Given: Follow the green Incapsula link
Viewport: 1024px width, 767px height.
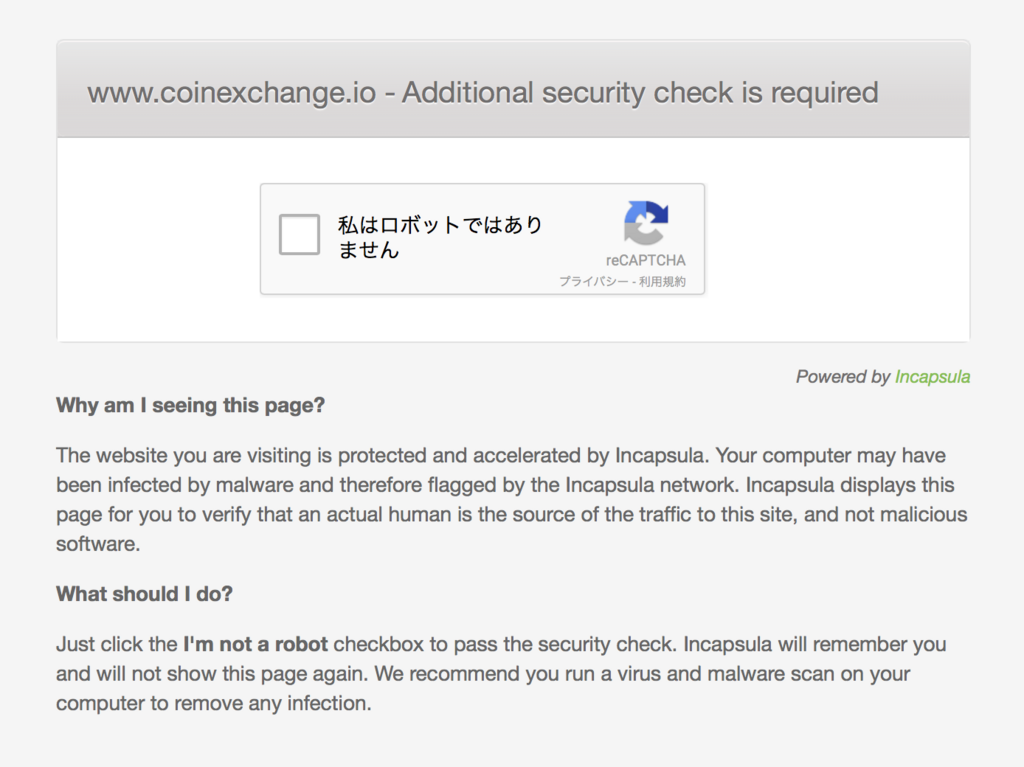Looking at the screenshot, I should point(932,377).
